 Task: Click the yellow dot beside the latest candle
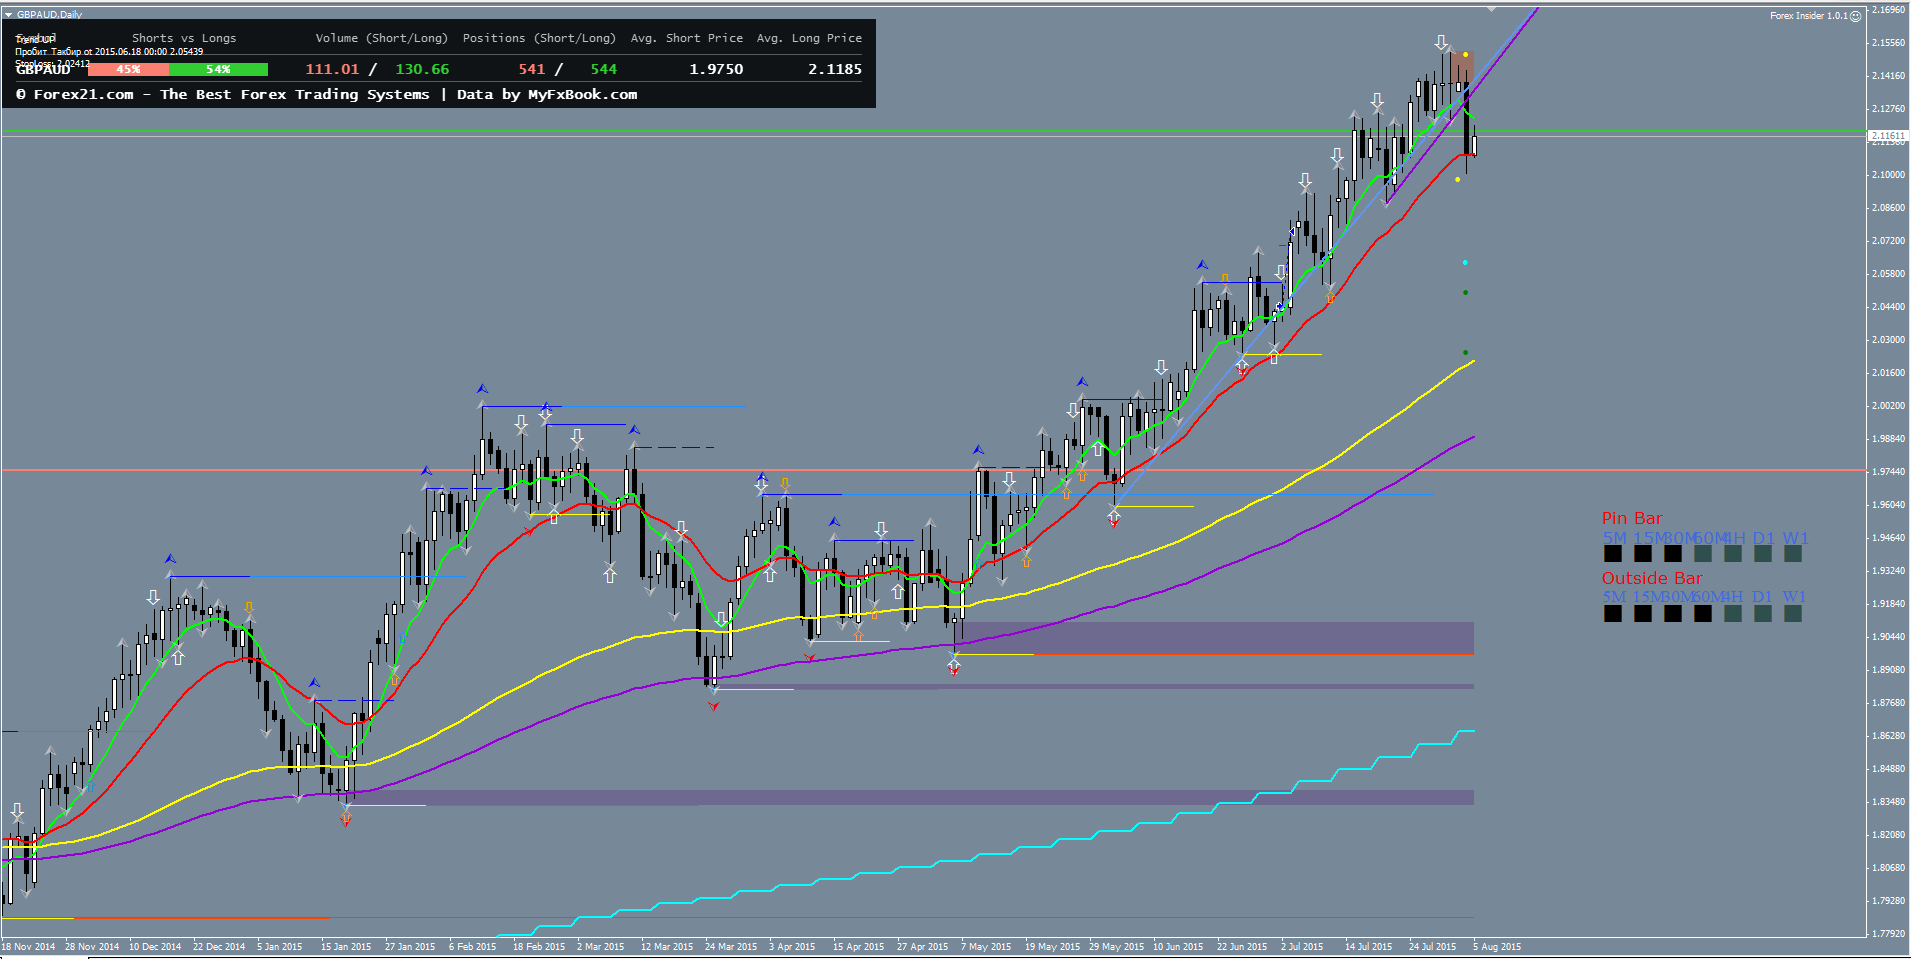[1458, 180]
